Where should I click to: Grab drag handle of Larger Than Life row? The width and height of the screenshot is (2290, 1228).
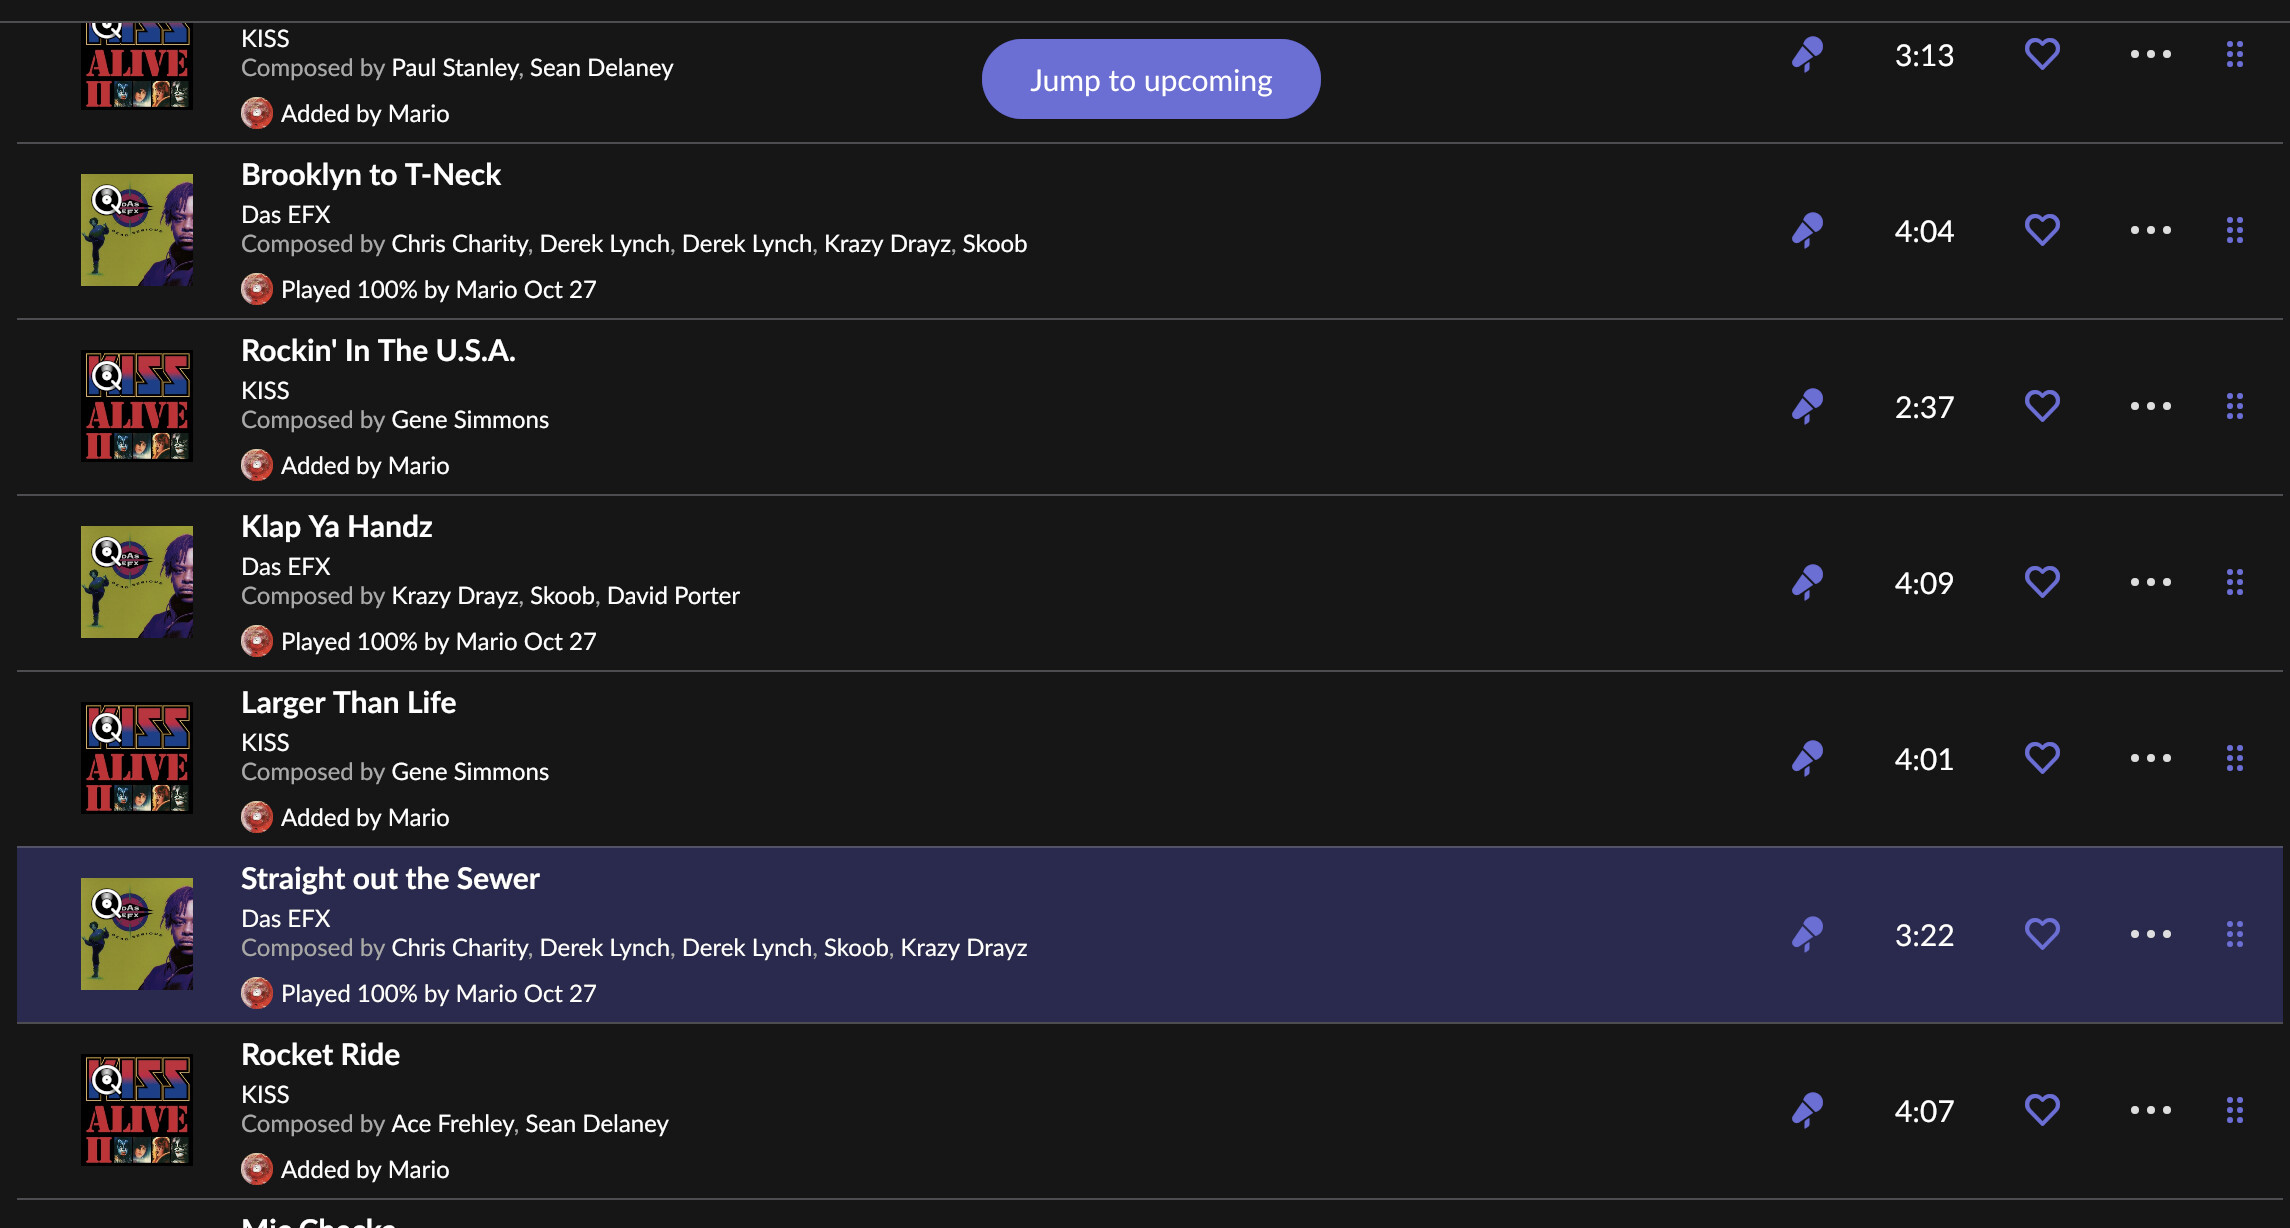2235,759
